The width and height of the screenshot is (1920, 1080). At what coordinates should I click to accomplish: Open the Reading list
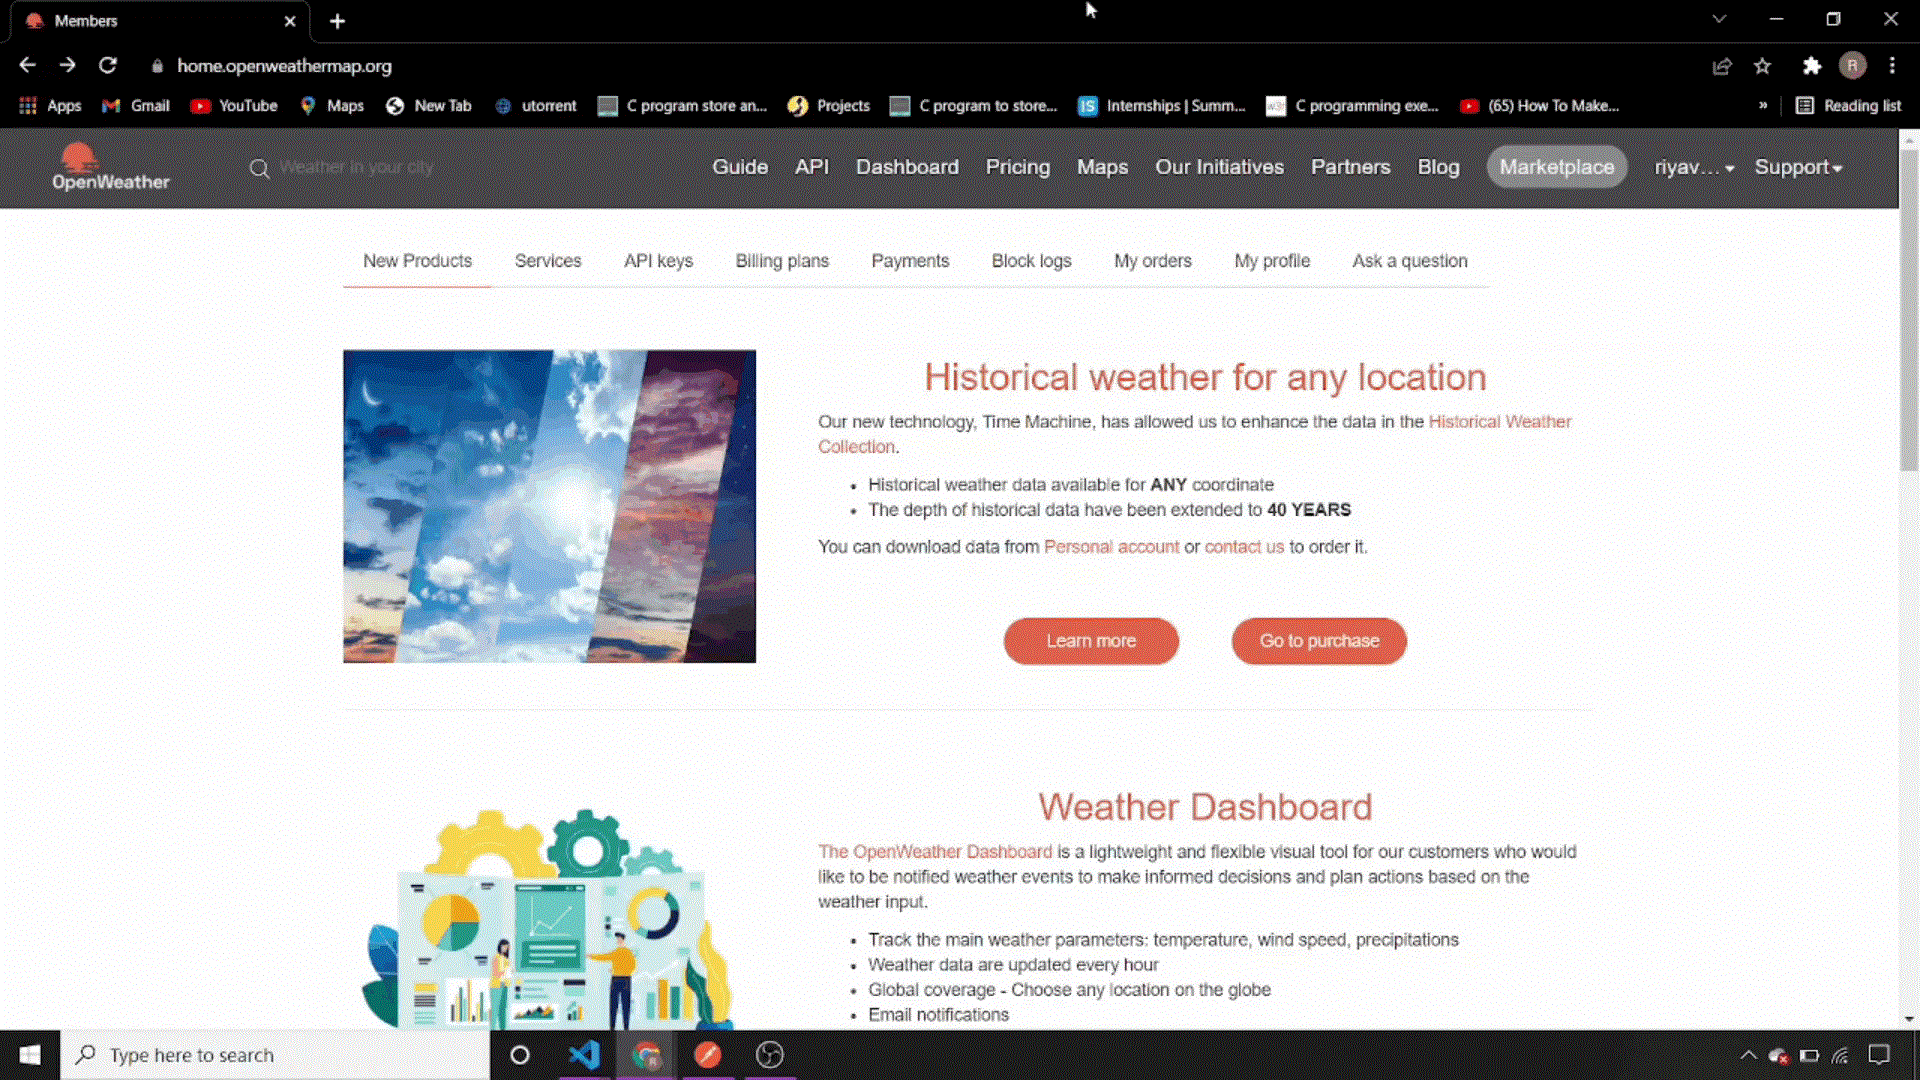click(1848, 106)
